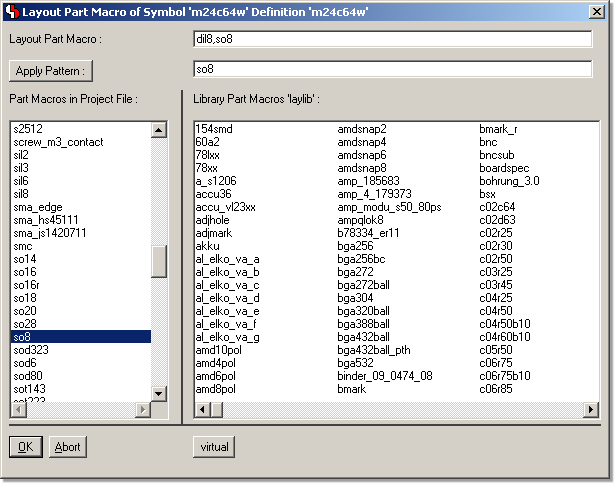Select al_elko_va_g in the library list

click(227, 337)
